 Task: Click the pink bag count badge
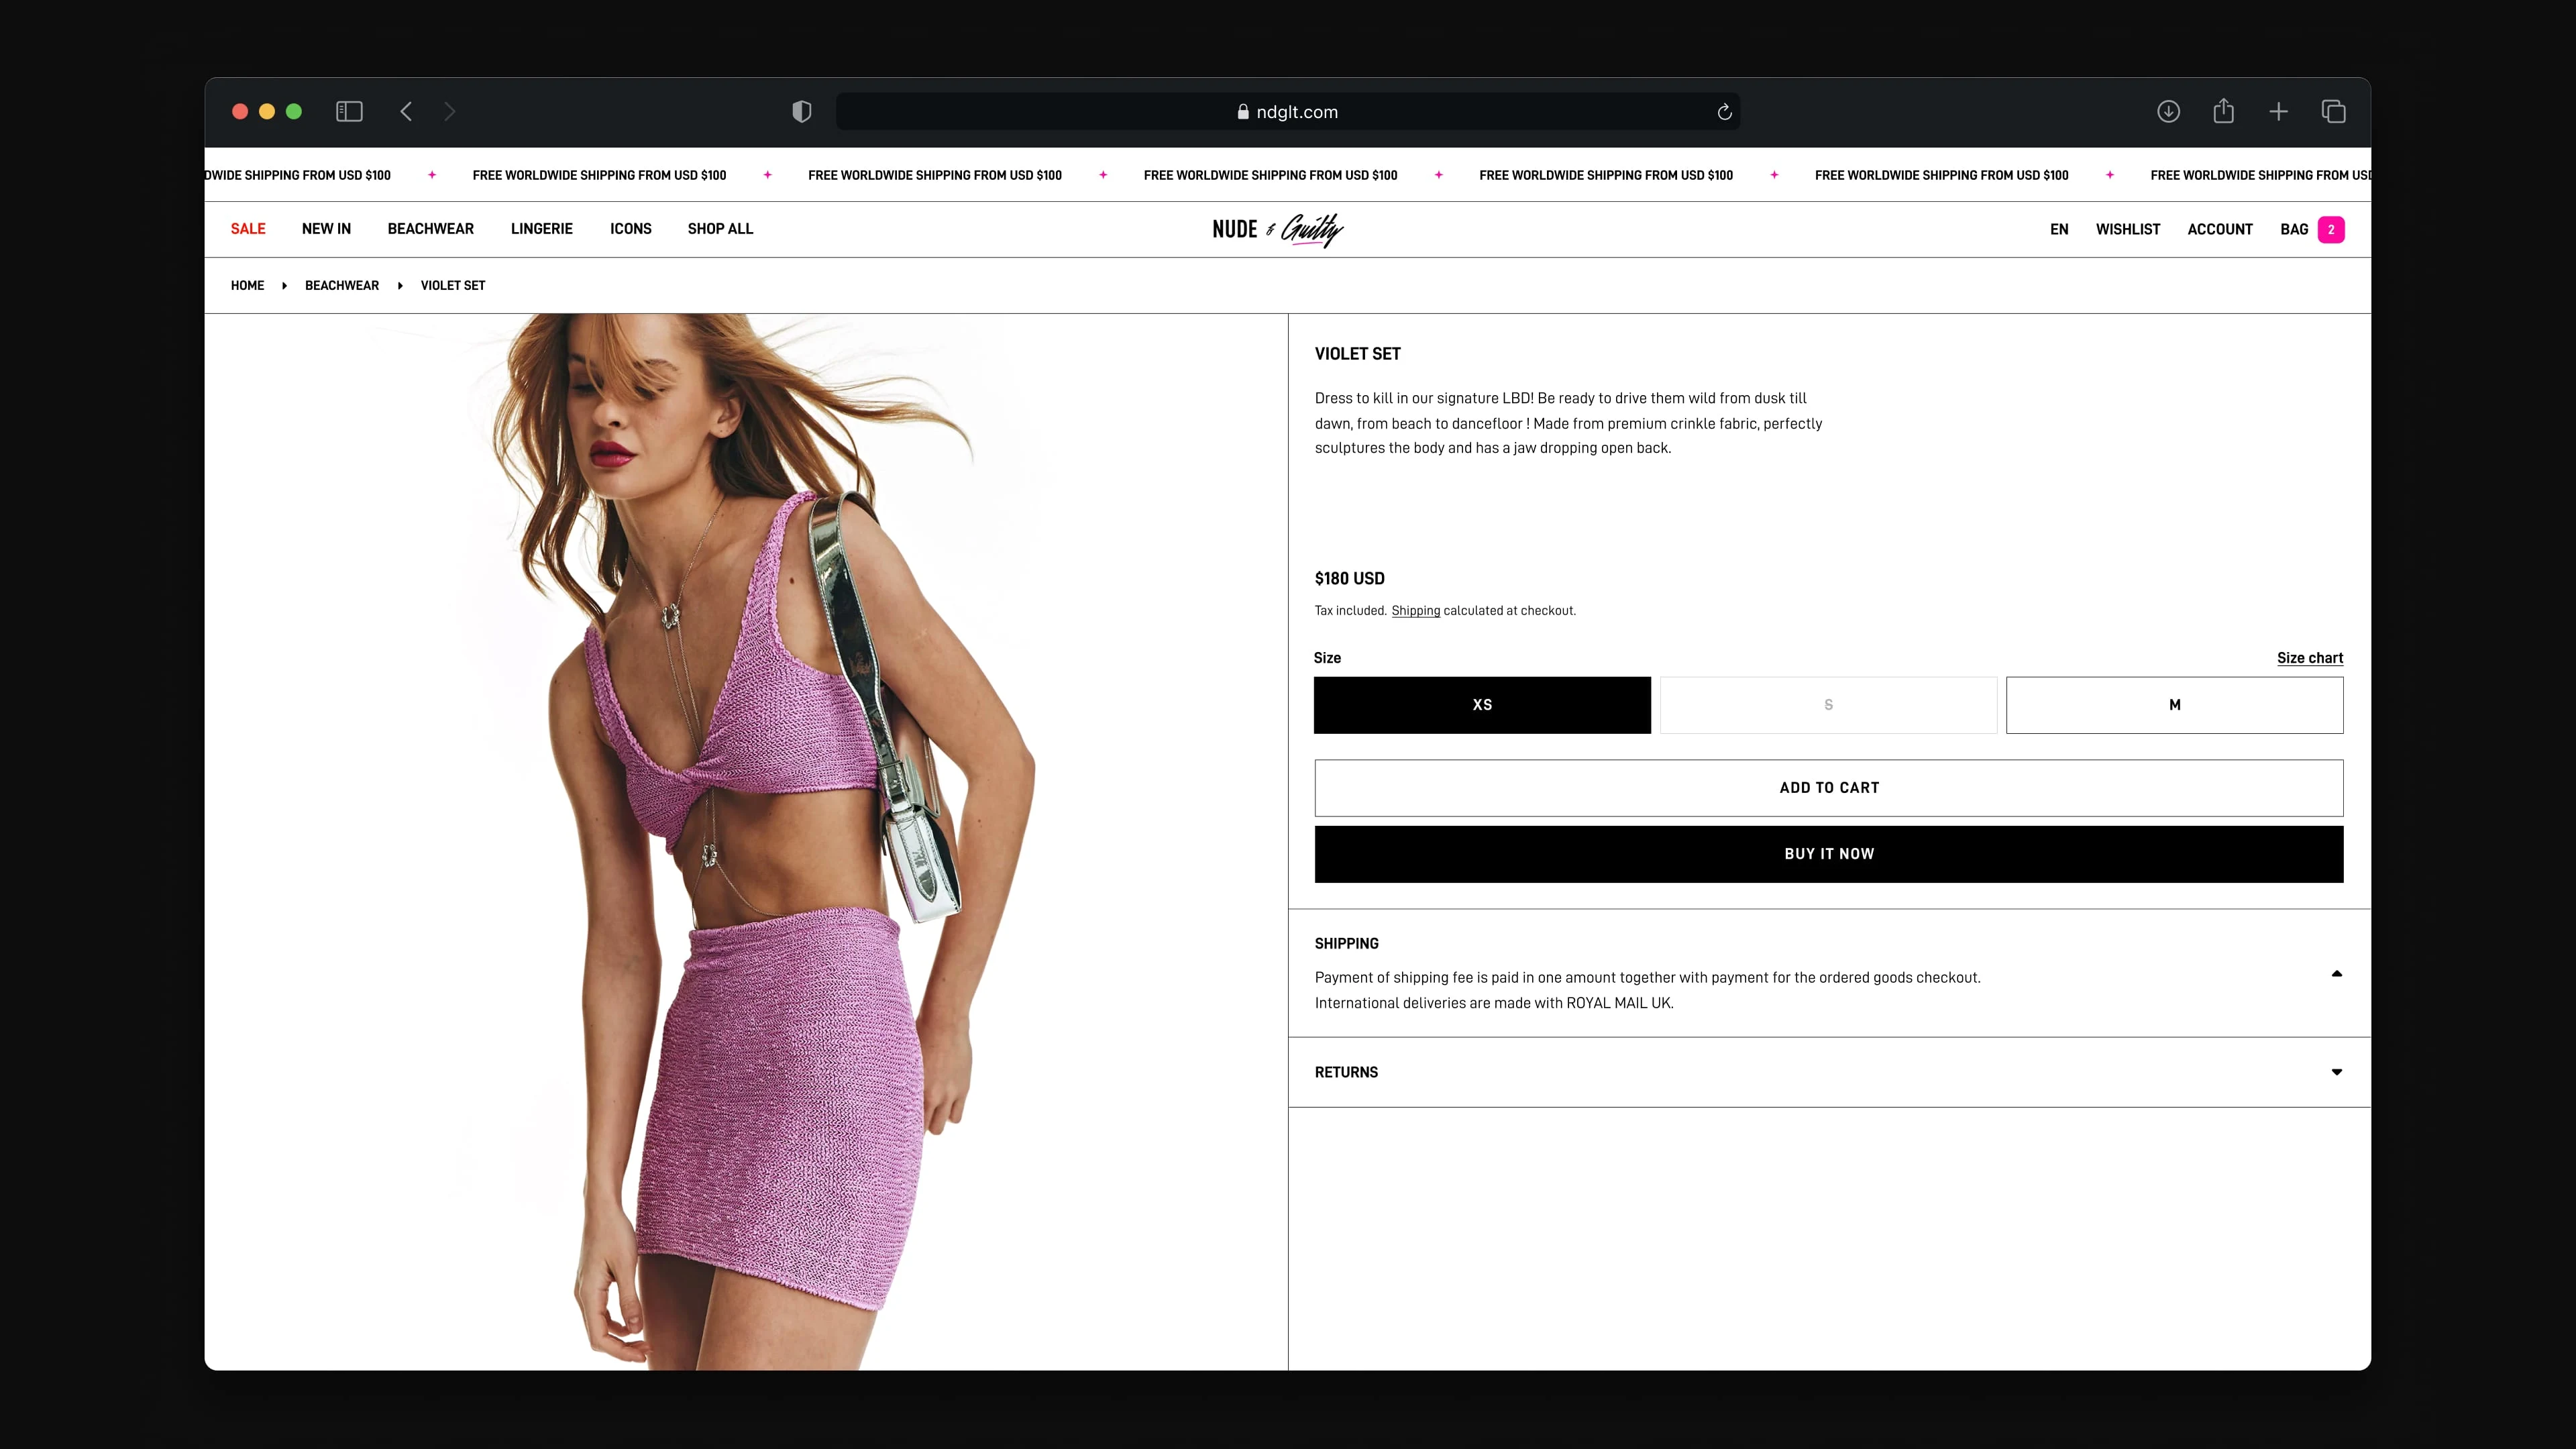pyautogui.click(x=2331, y=230)
